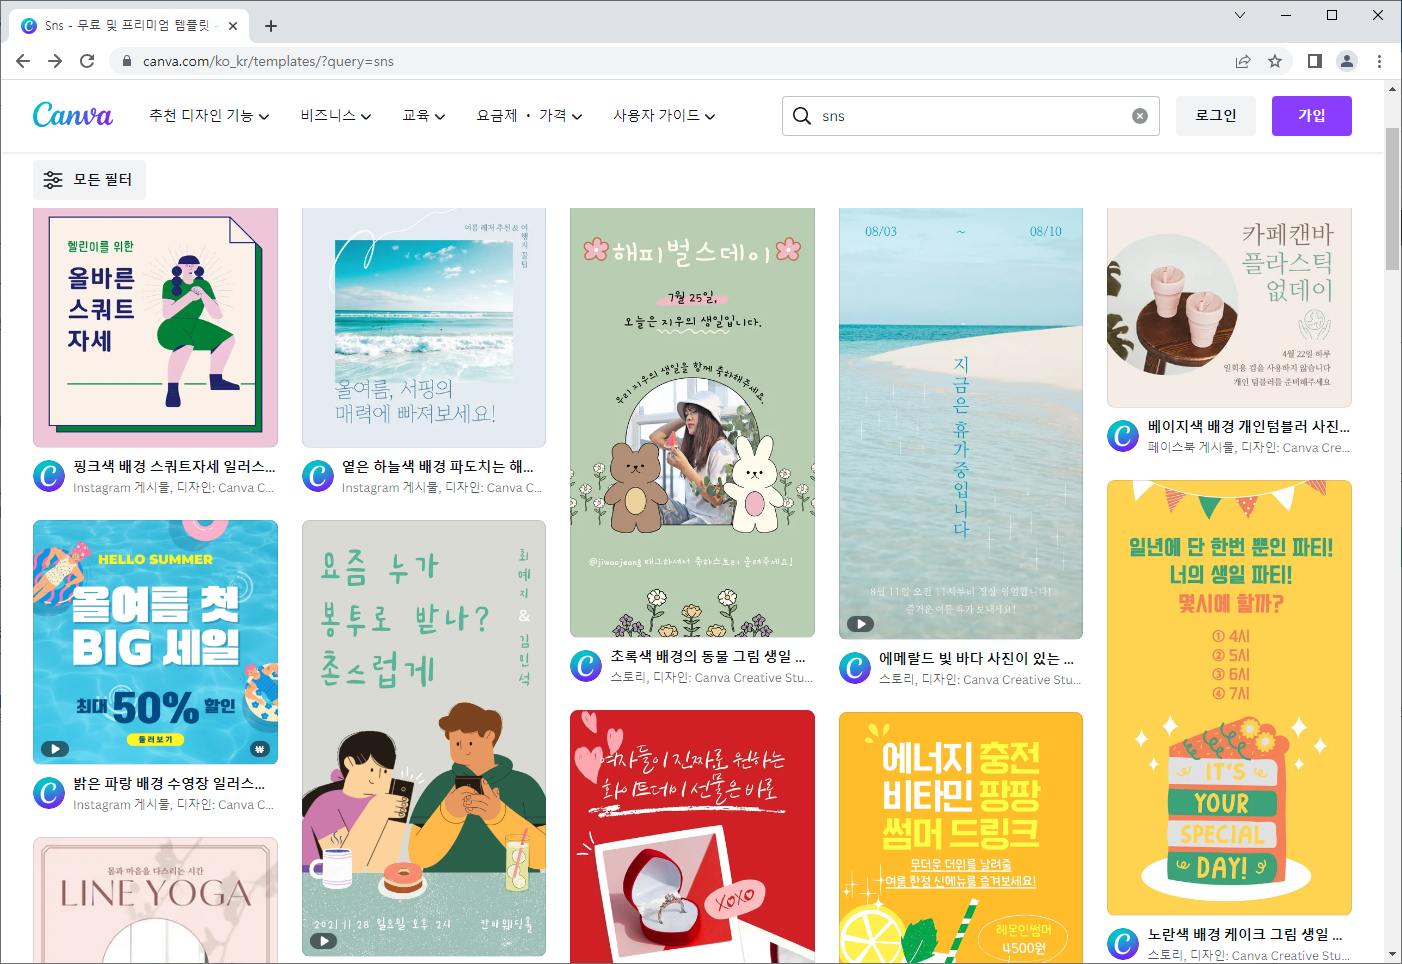Open the pink squat posture template

click(155, 327)
